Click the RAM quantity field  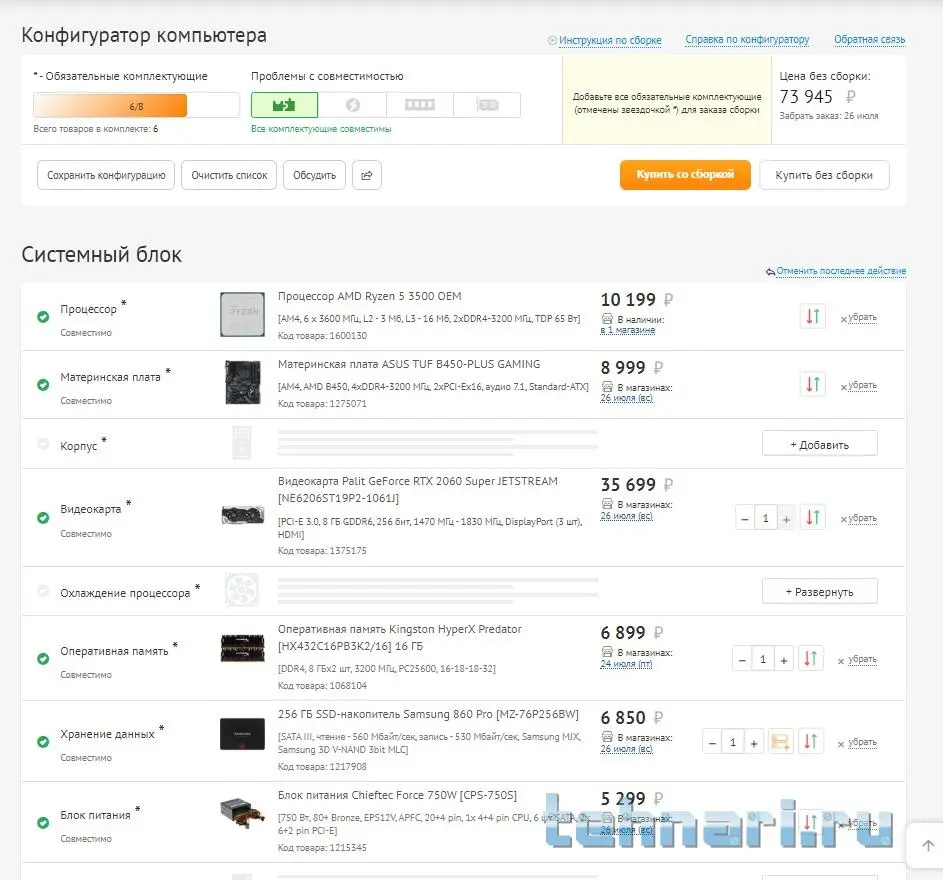[x=763, y=659]
